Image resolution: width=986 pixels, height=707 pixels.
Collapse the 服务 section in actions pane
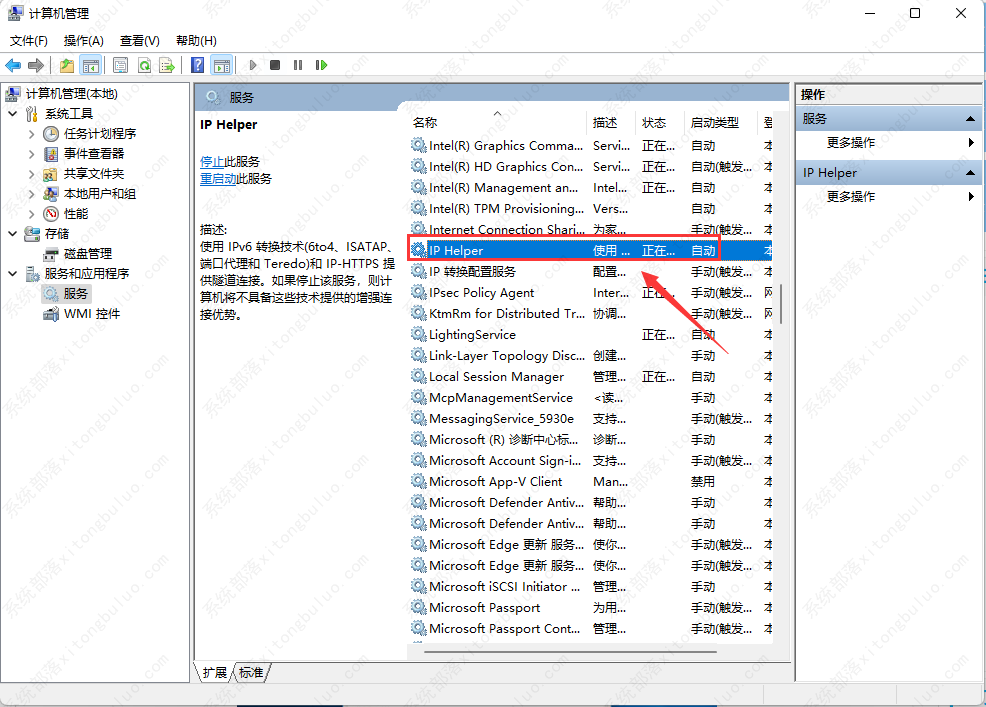click(x=970, y=118)
